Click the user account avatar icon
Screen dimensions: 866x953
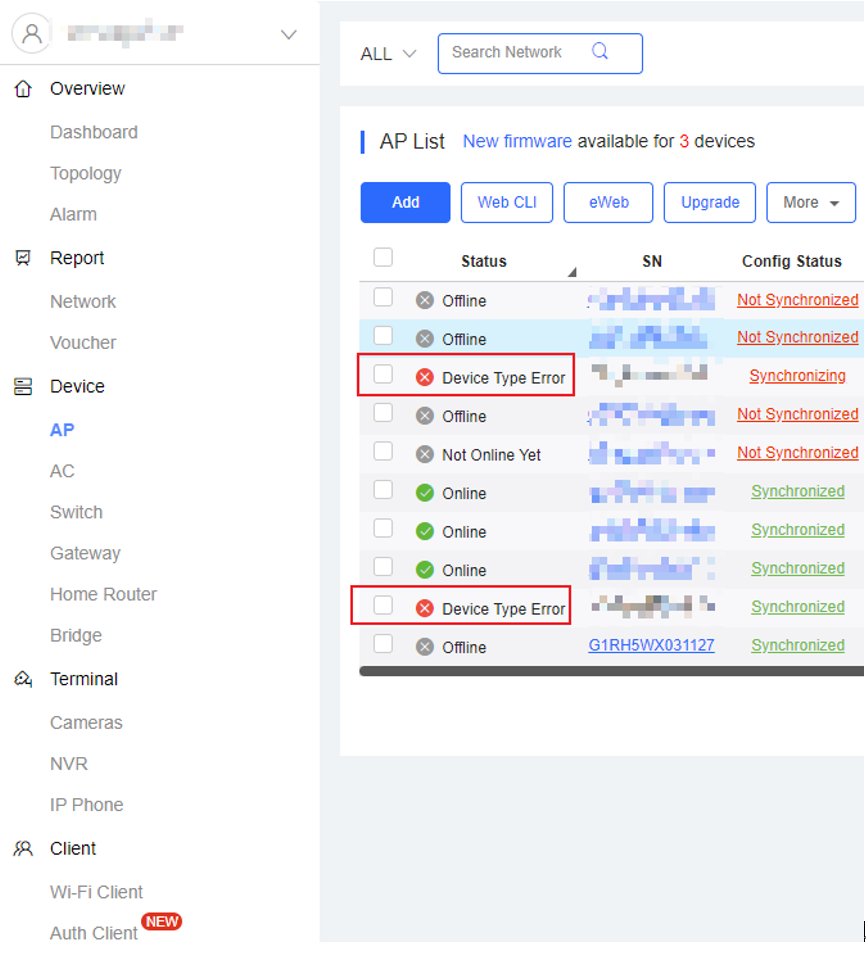click(x=32, y=33)
